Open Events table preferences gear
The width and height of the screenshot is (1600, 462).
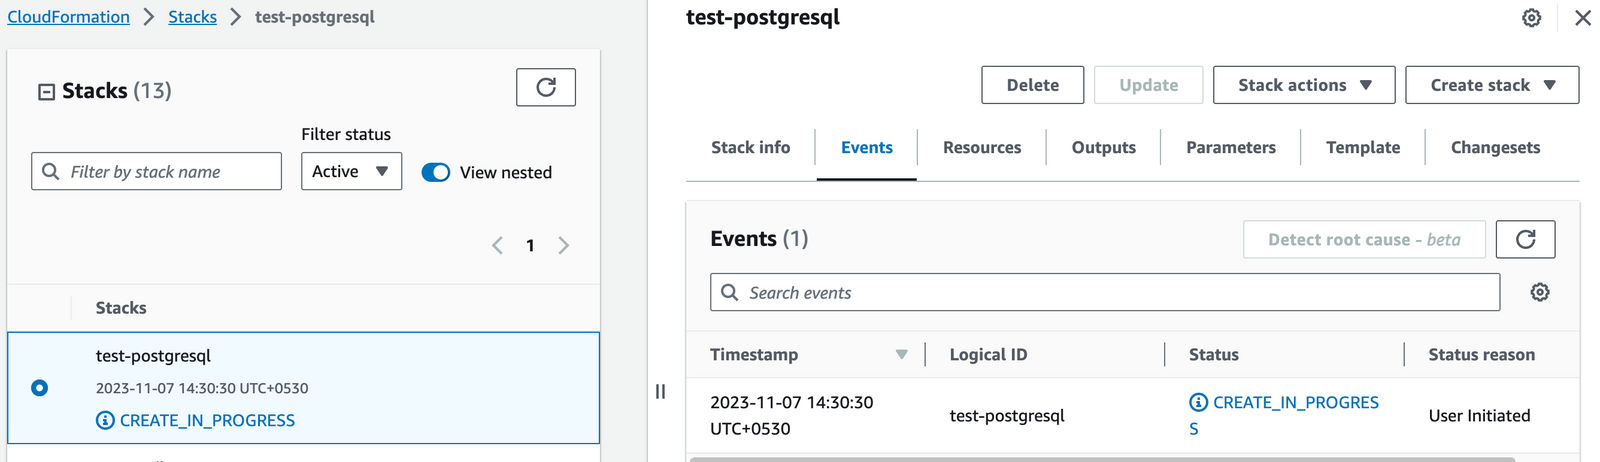pos(1540,292)
